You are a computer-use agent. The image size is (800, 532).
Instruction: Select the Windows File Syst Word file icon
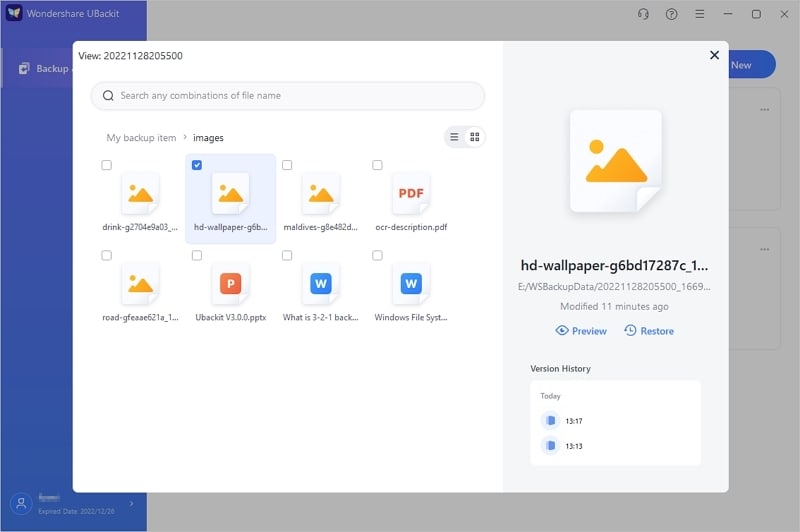pyautogui.click(x=411, y=284)
